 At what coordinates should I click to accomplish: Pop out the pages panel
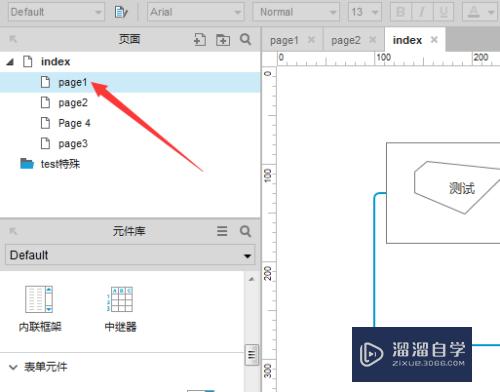(x=13, y=39)
